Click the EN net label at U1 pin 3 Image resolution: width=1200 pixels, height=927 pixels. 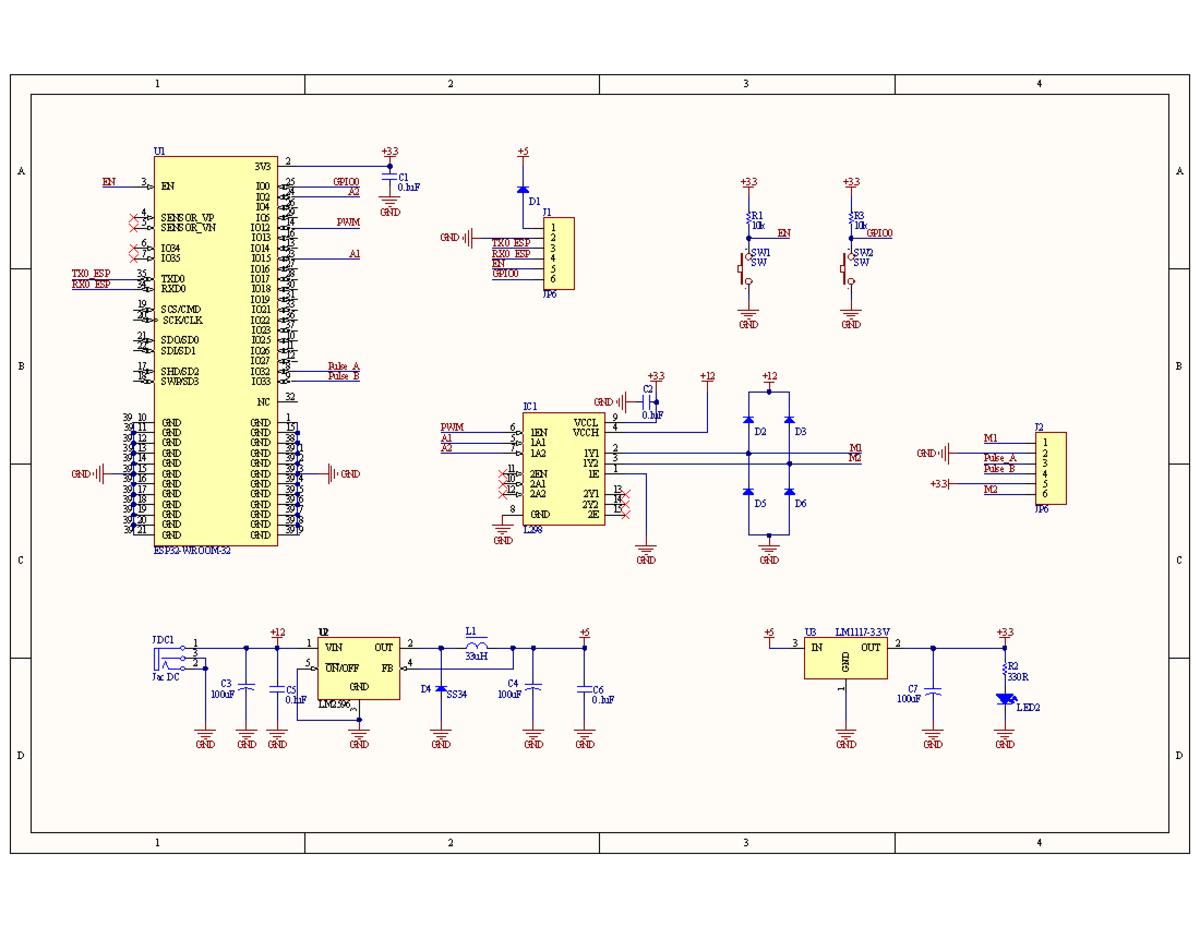(109, 182)
